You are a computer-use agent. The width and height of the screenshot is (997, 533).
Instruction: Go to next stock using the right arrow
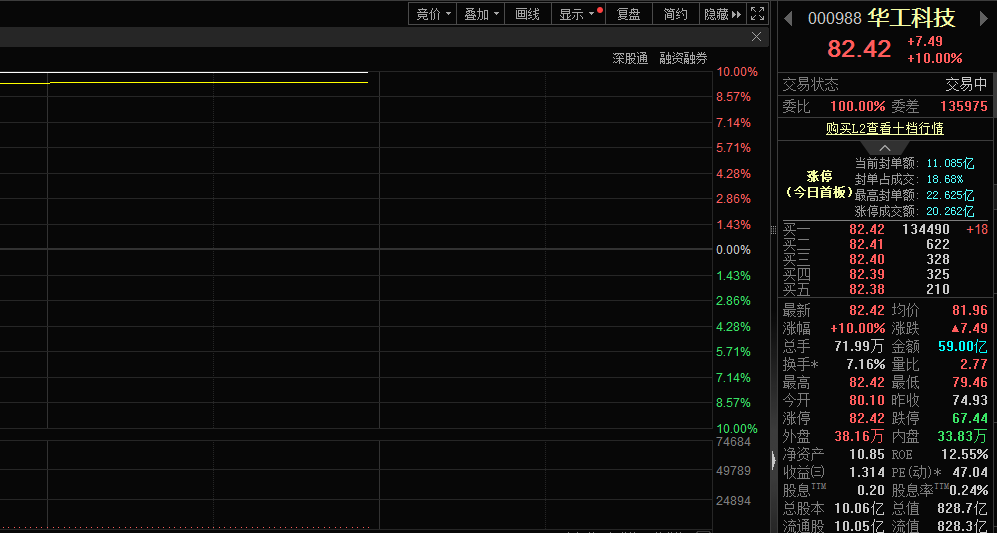[984, 18]
